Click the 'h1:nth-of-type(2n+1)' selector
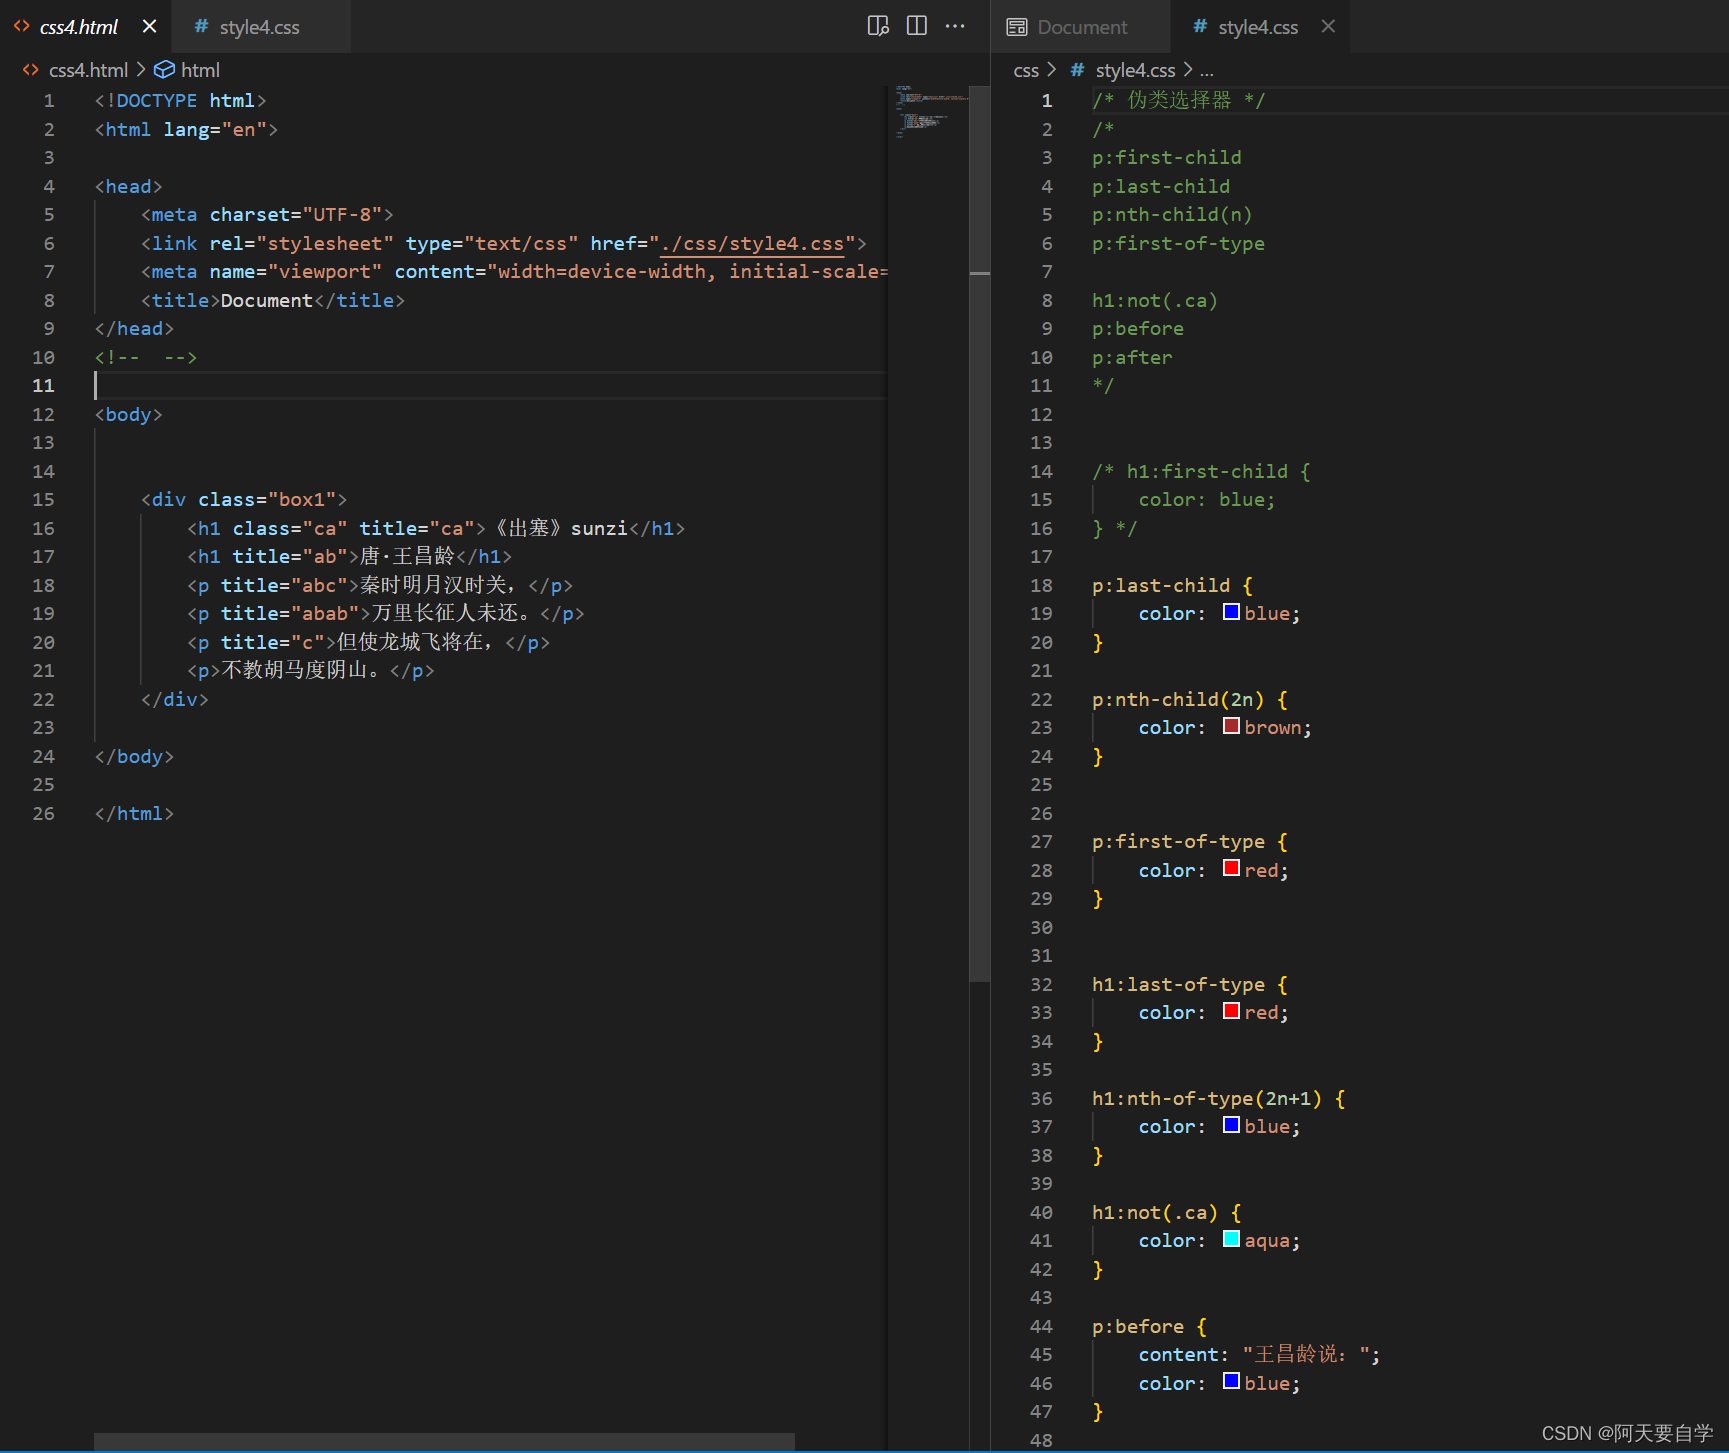The image size is (1729, 1453). (1207, 1098)
